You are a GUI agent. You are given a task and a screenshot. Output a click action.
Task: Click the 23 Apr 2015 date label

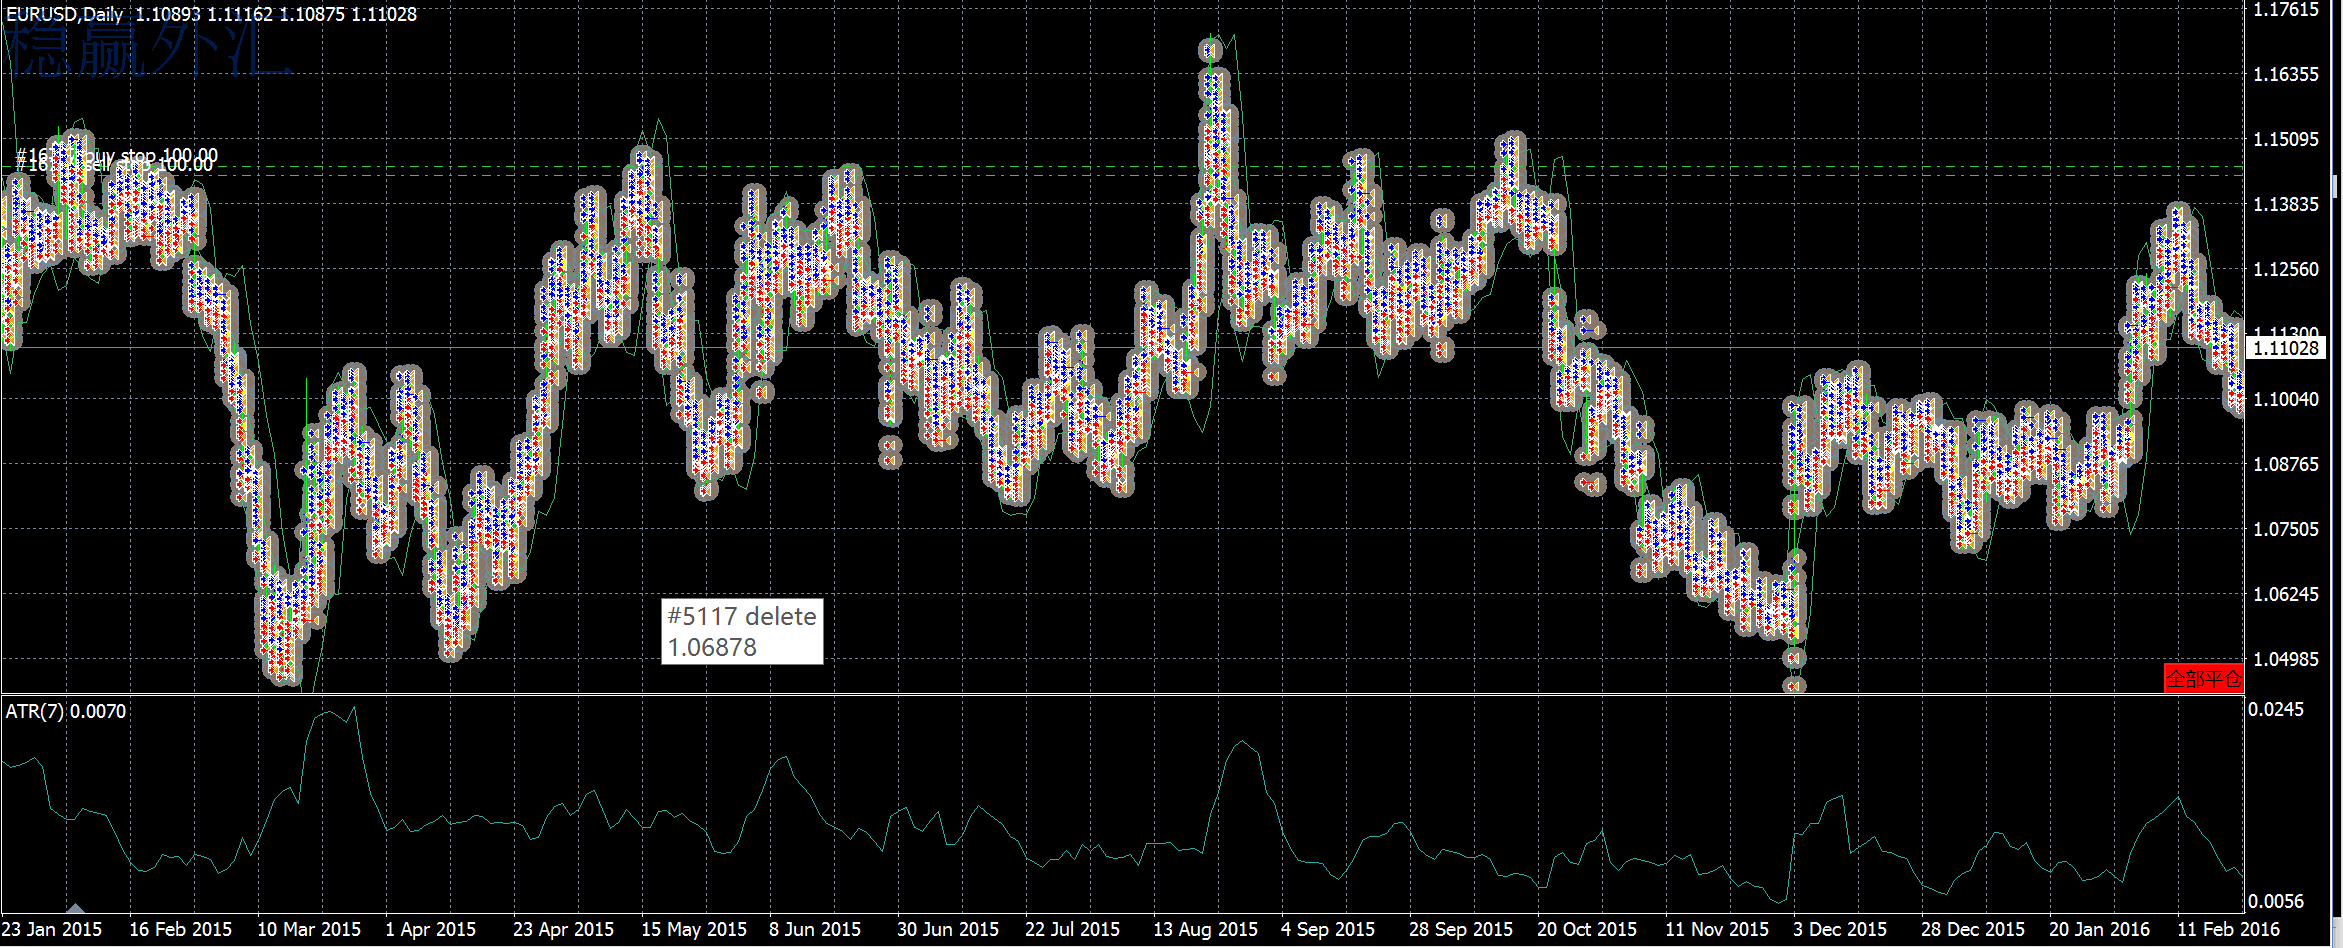(x=564, y=929)
